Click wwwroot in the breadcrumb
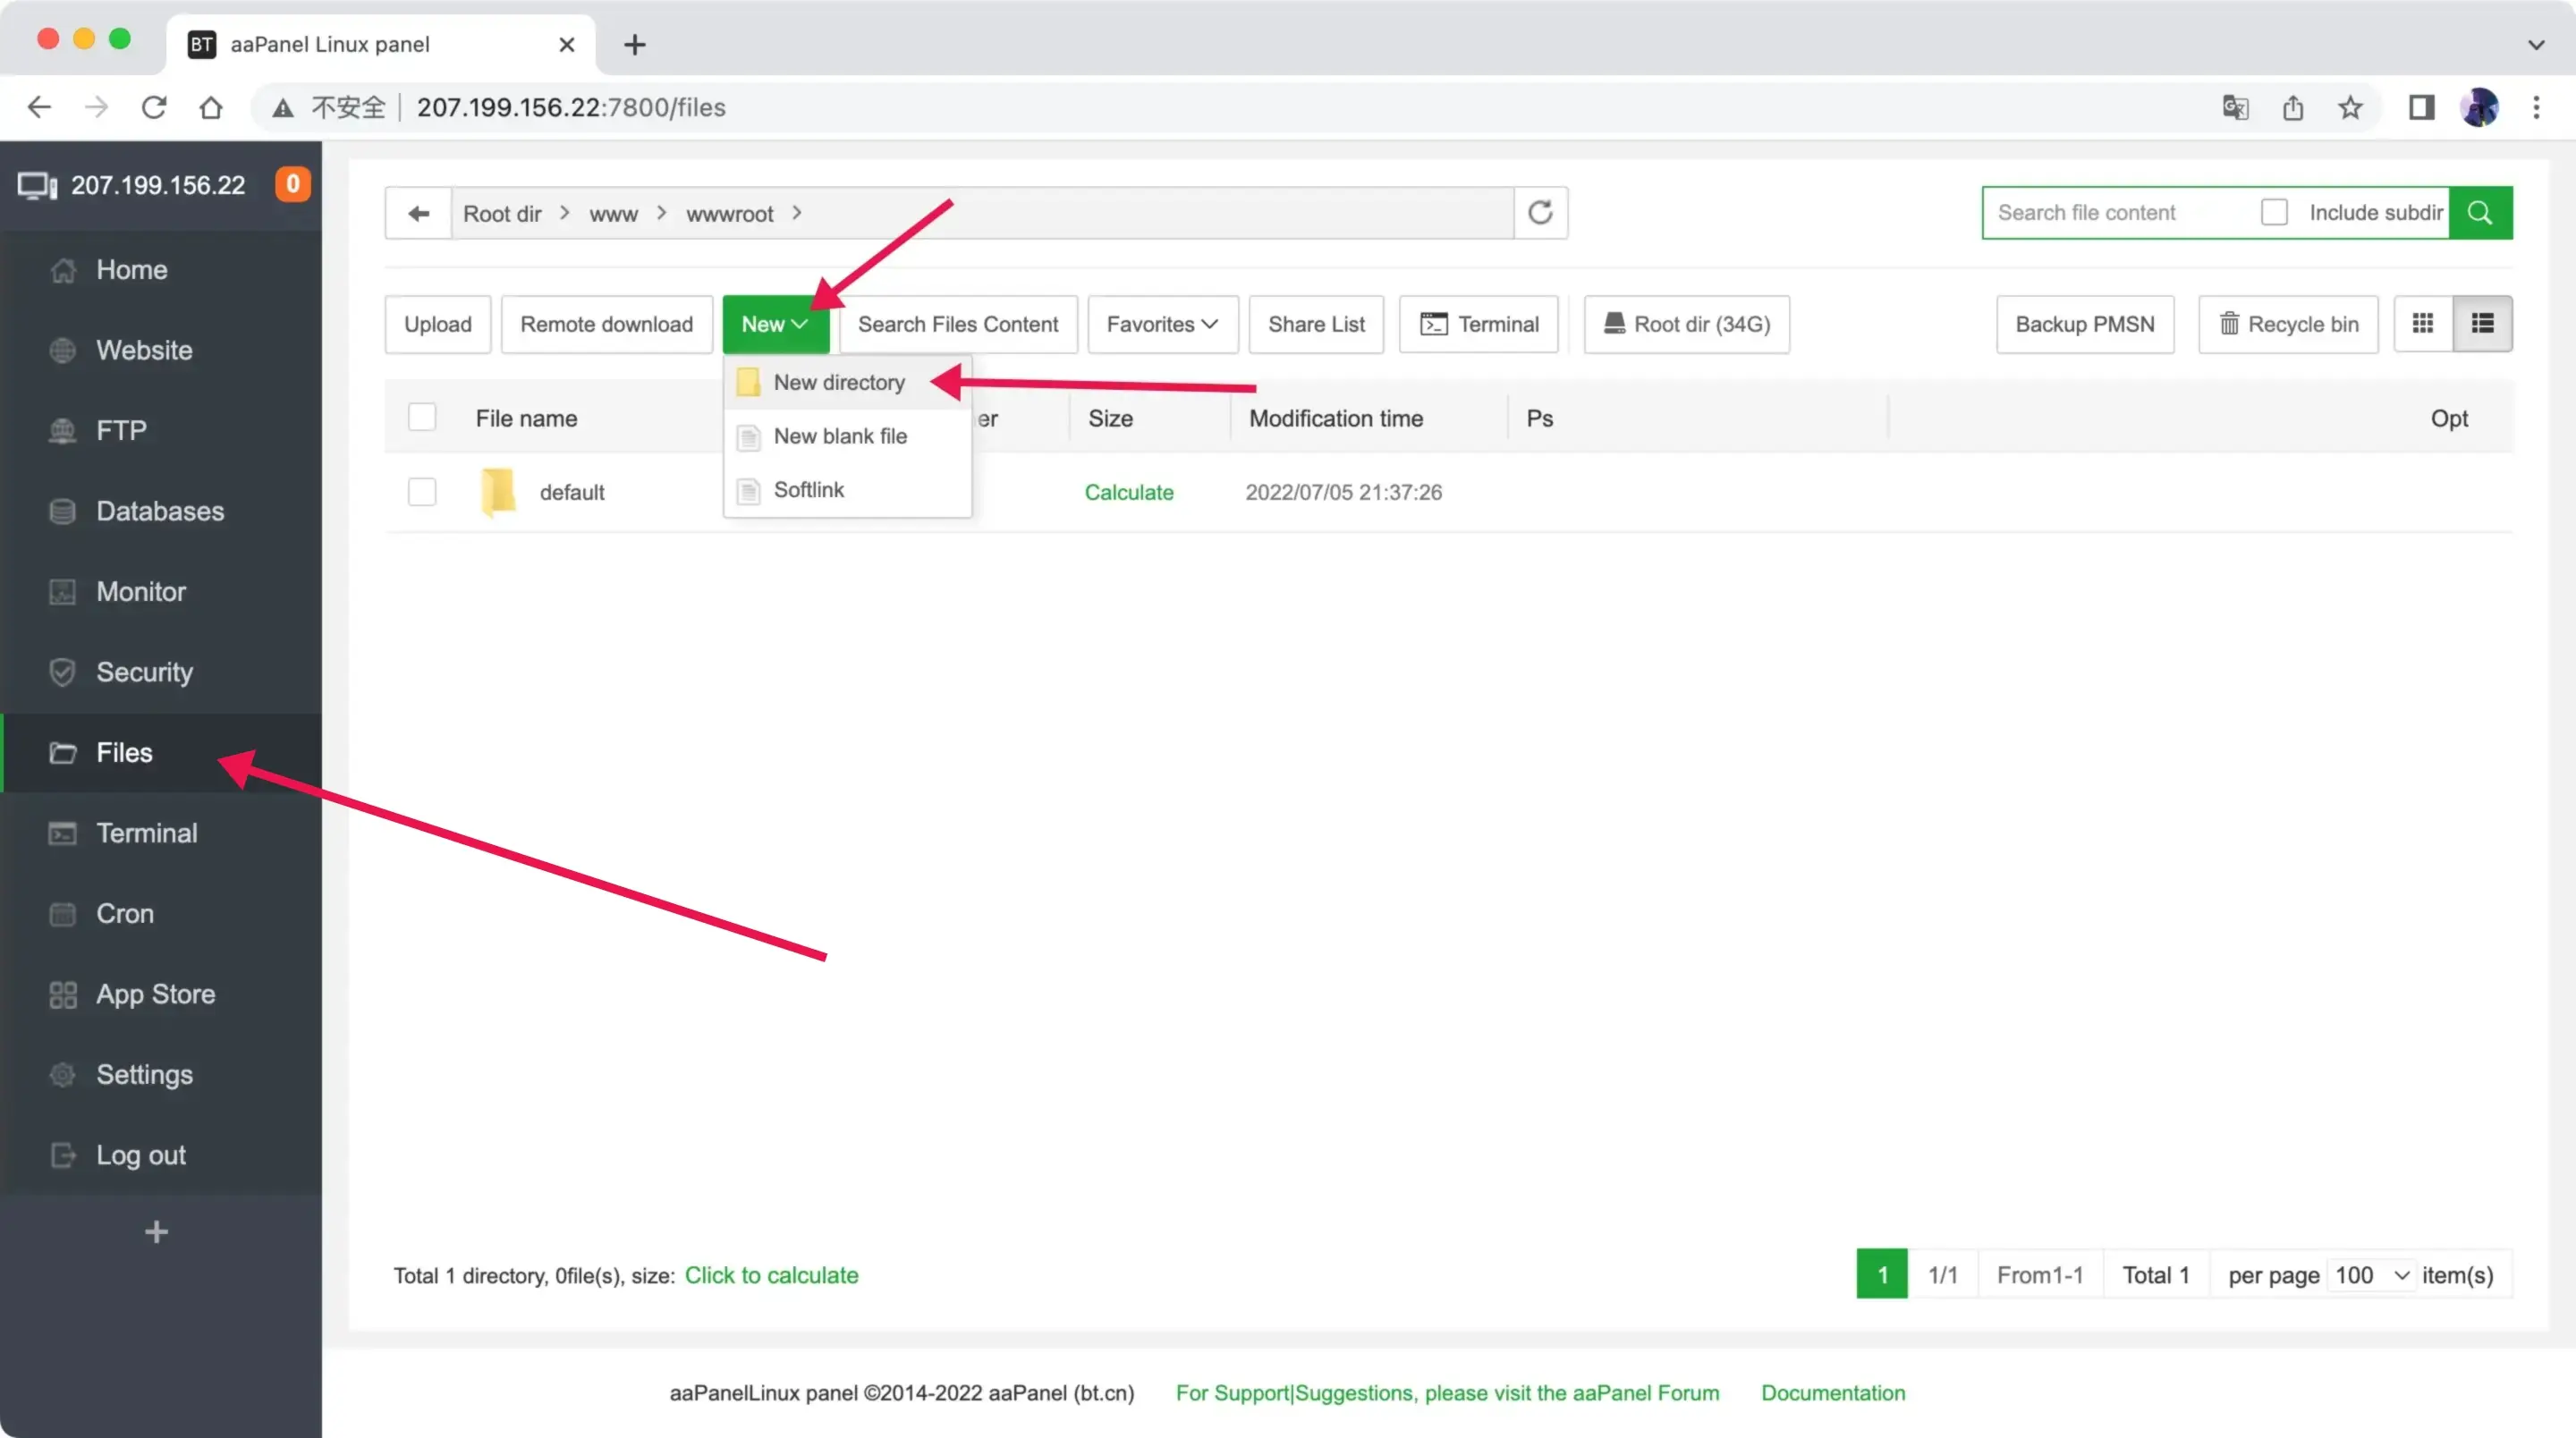 coord(730,214)
